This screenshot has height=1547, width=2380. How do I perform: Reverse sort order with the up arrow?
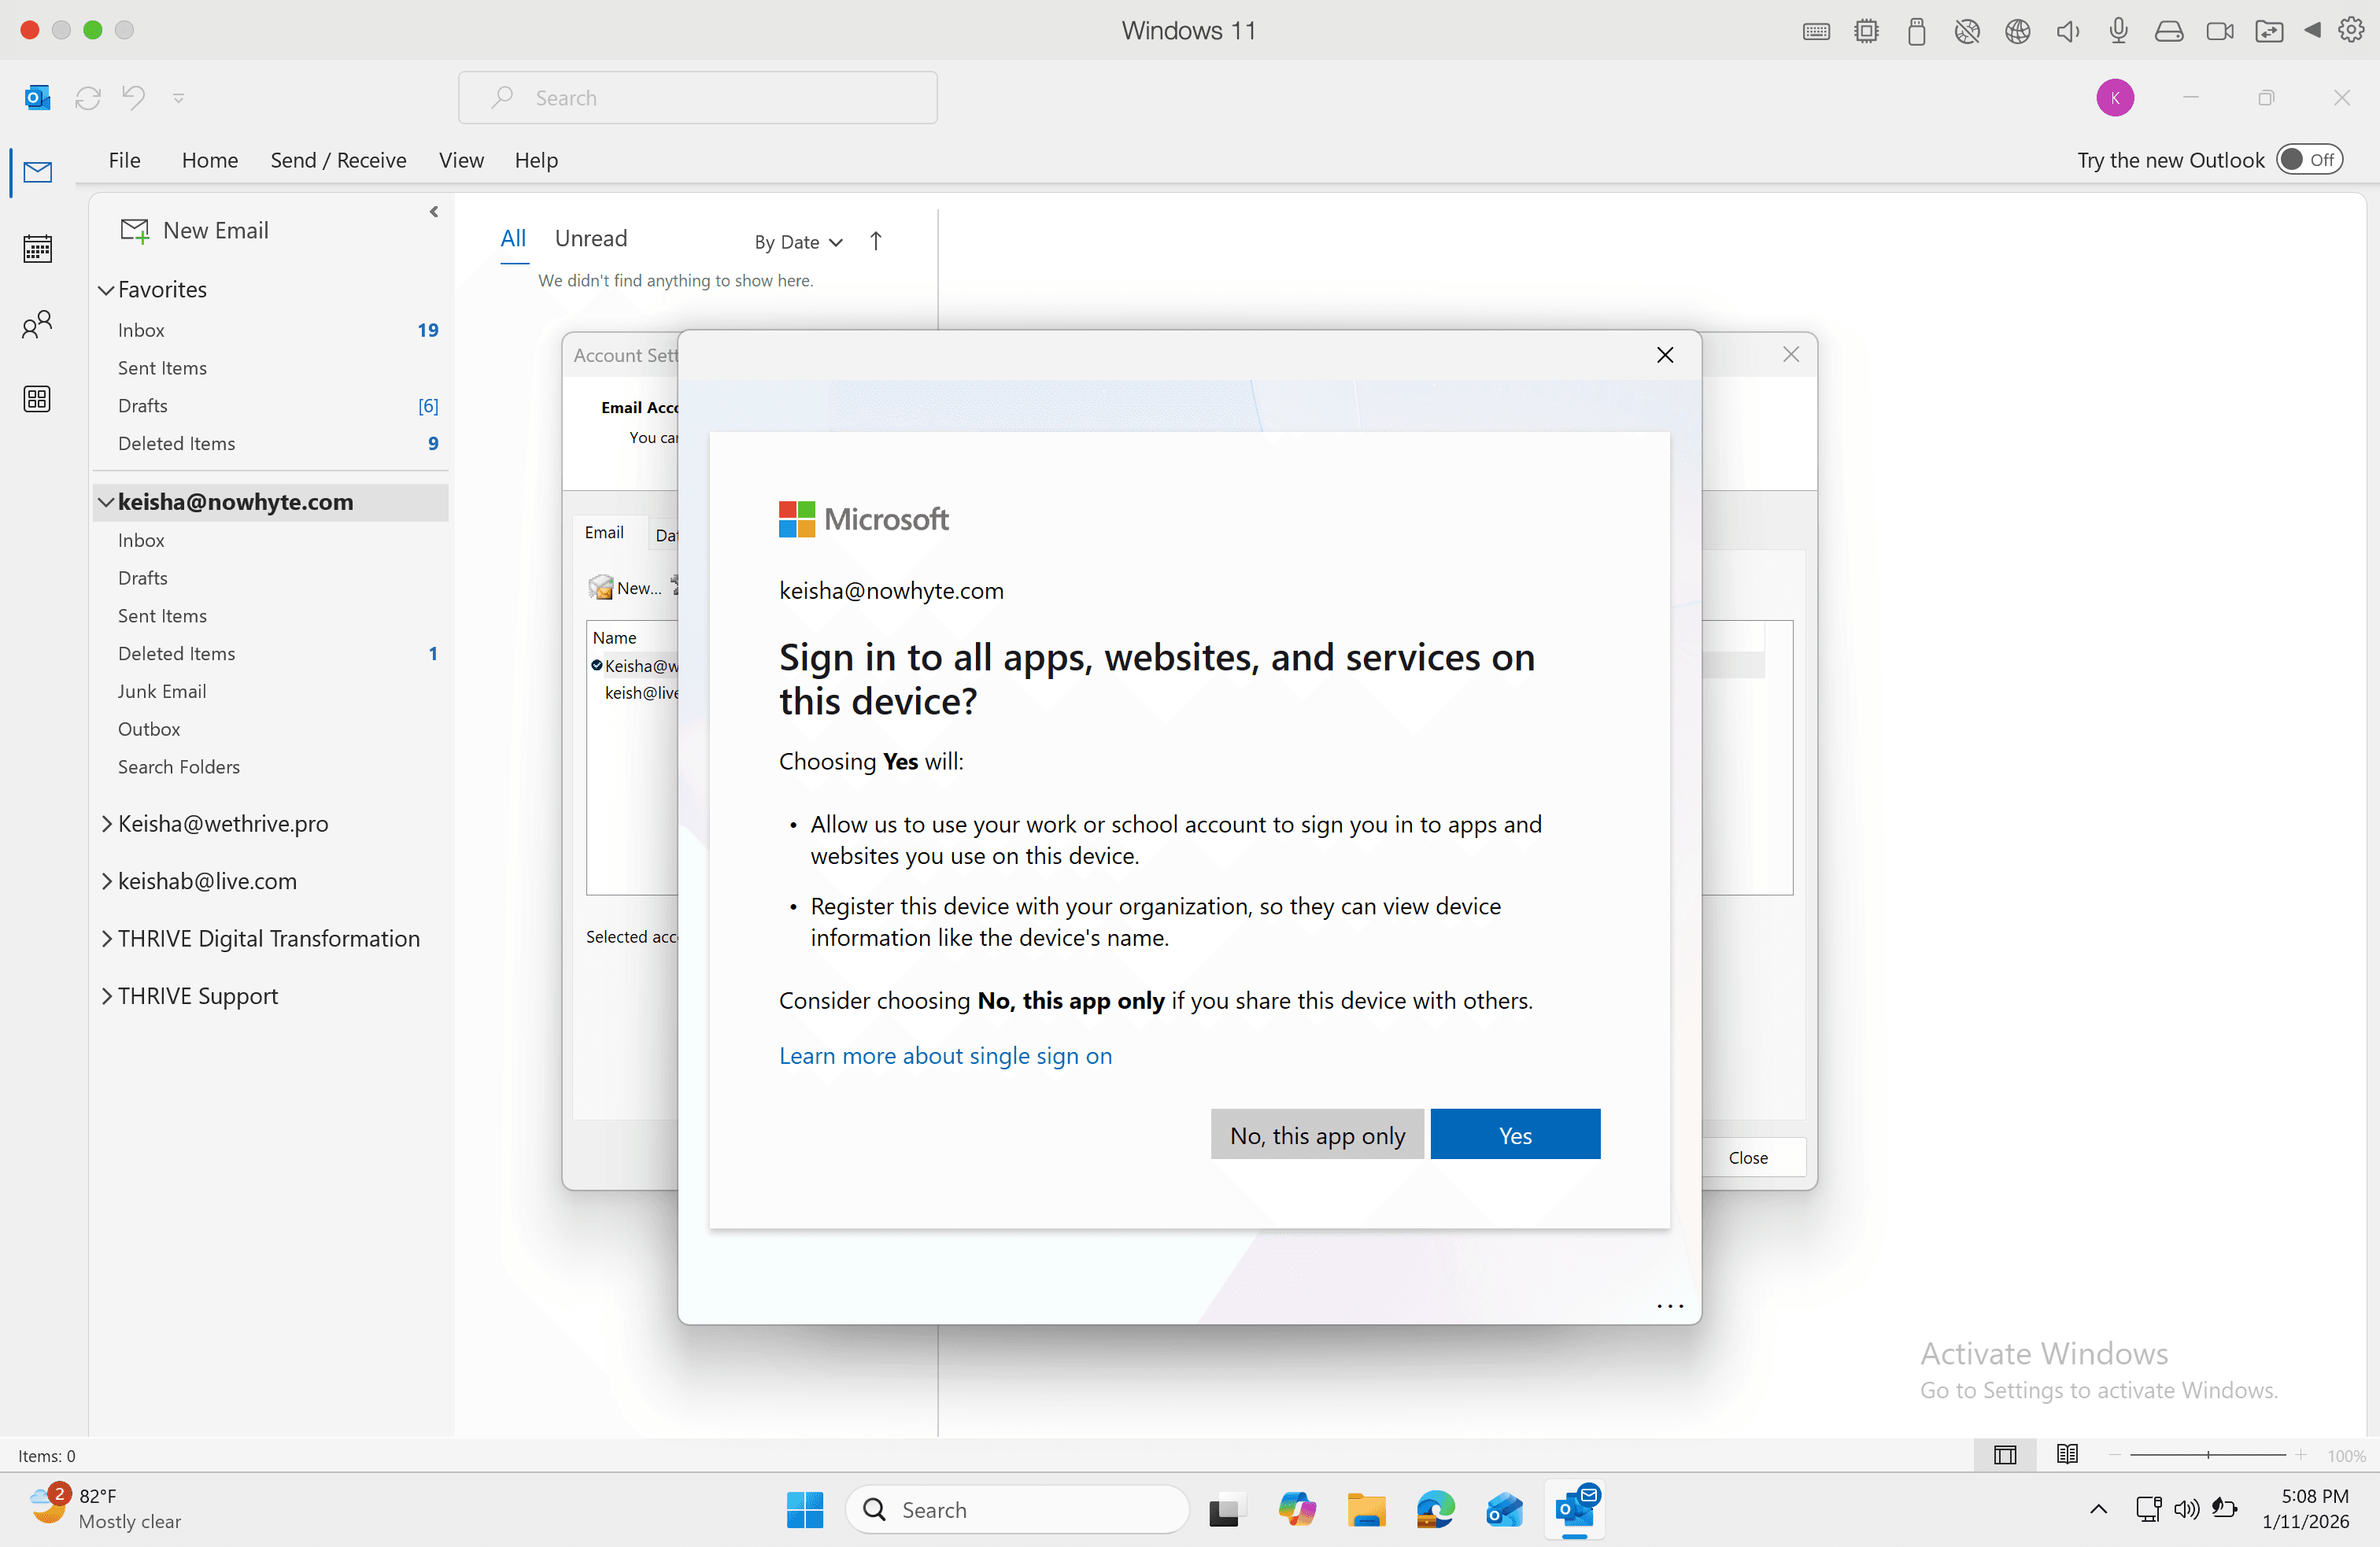click(875, 241)
